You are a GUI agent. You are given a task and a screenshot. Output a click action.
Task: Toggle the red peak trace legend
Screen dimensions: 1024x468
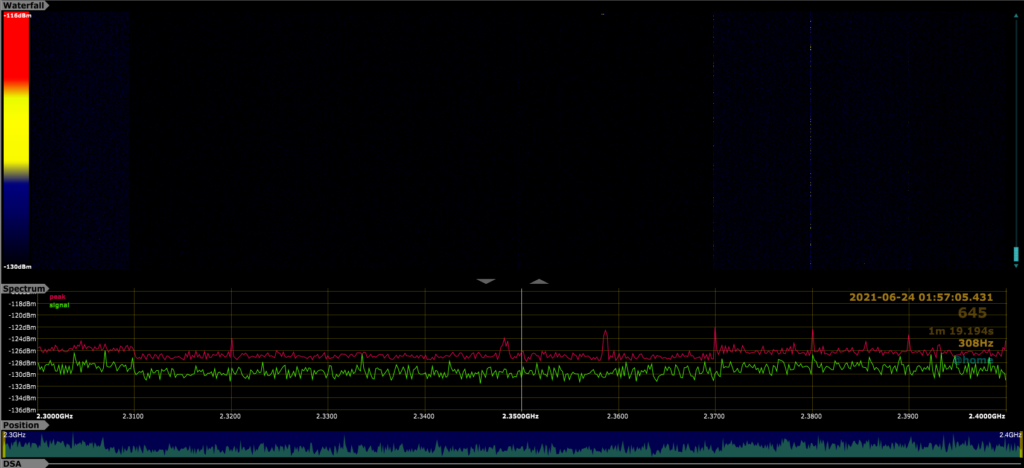pos(56,297)
